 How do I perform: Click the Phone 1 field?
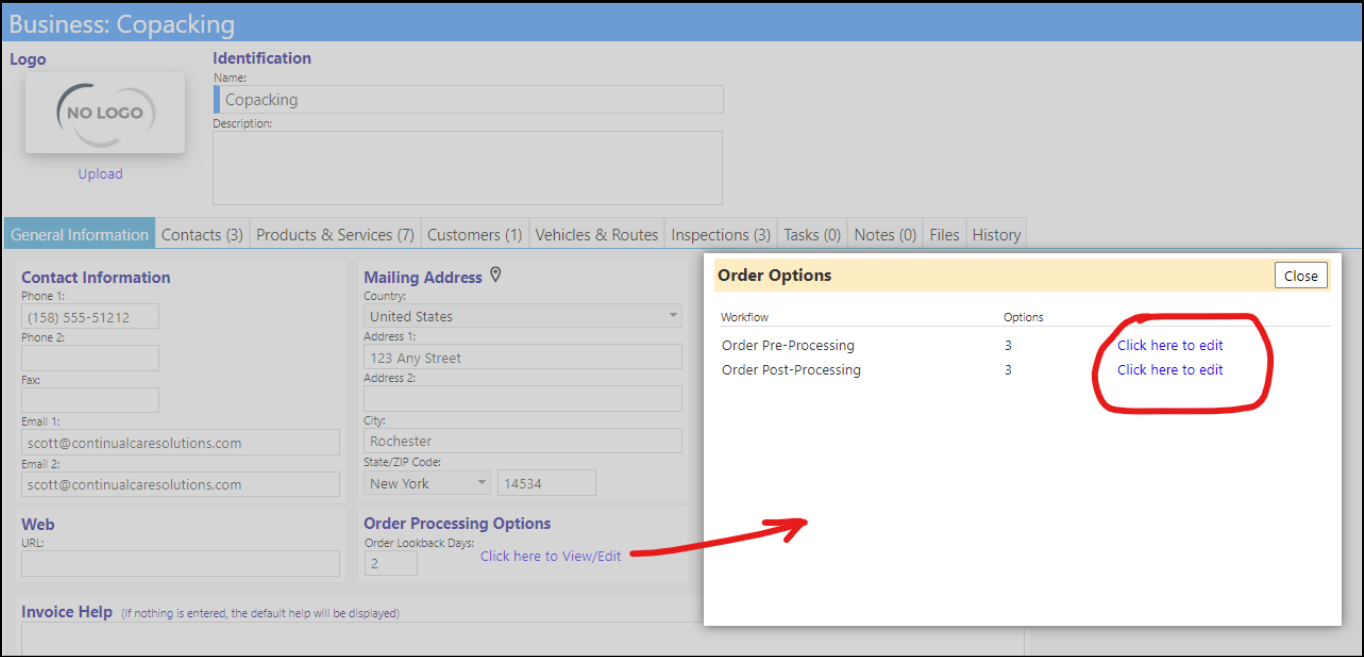pyautogui.click(x=90, y=317)
